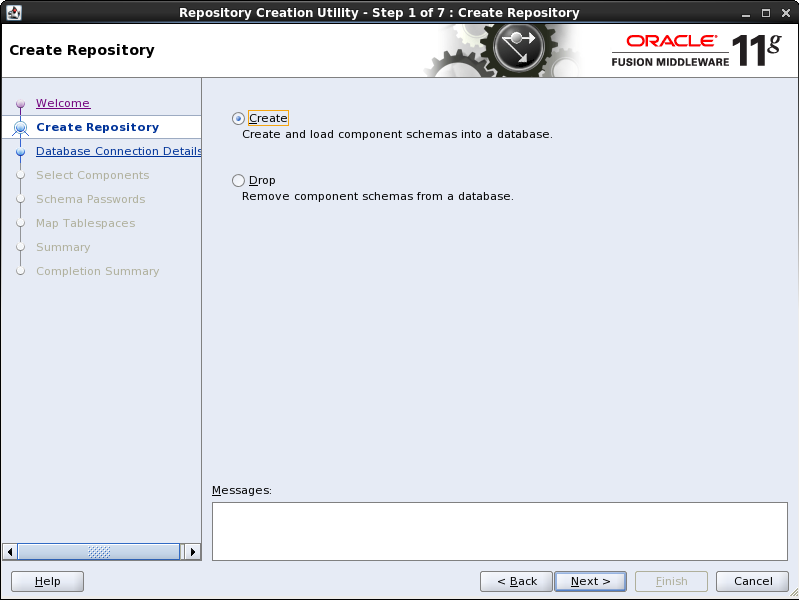Viewport: 799px width, 600px height.
Task: Click the Next button
Action: click(590, 581)
